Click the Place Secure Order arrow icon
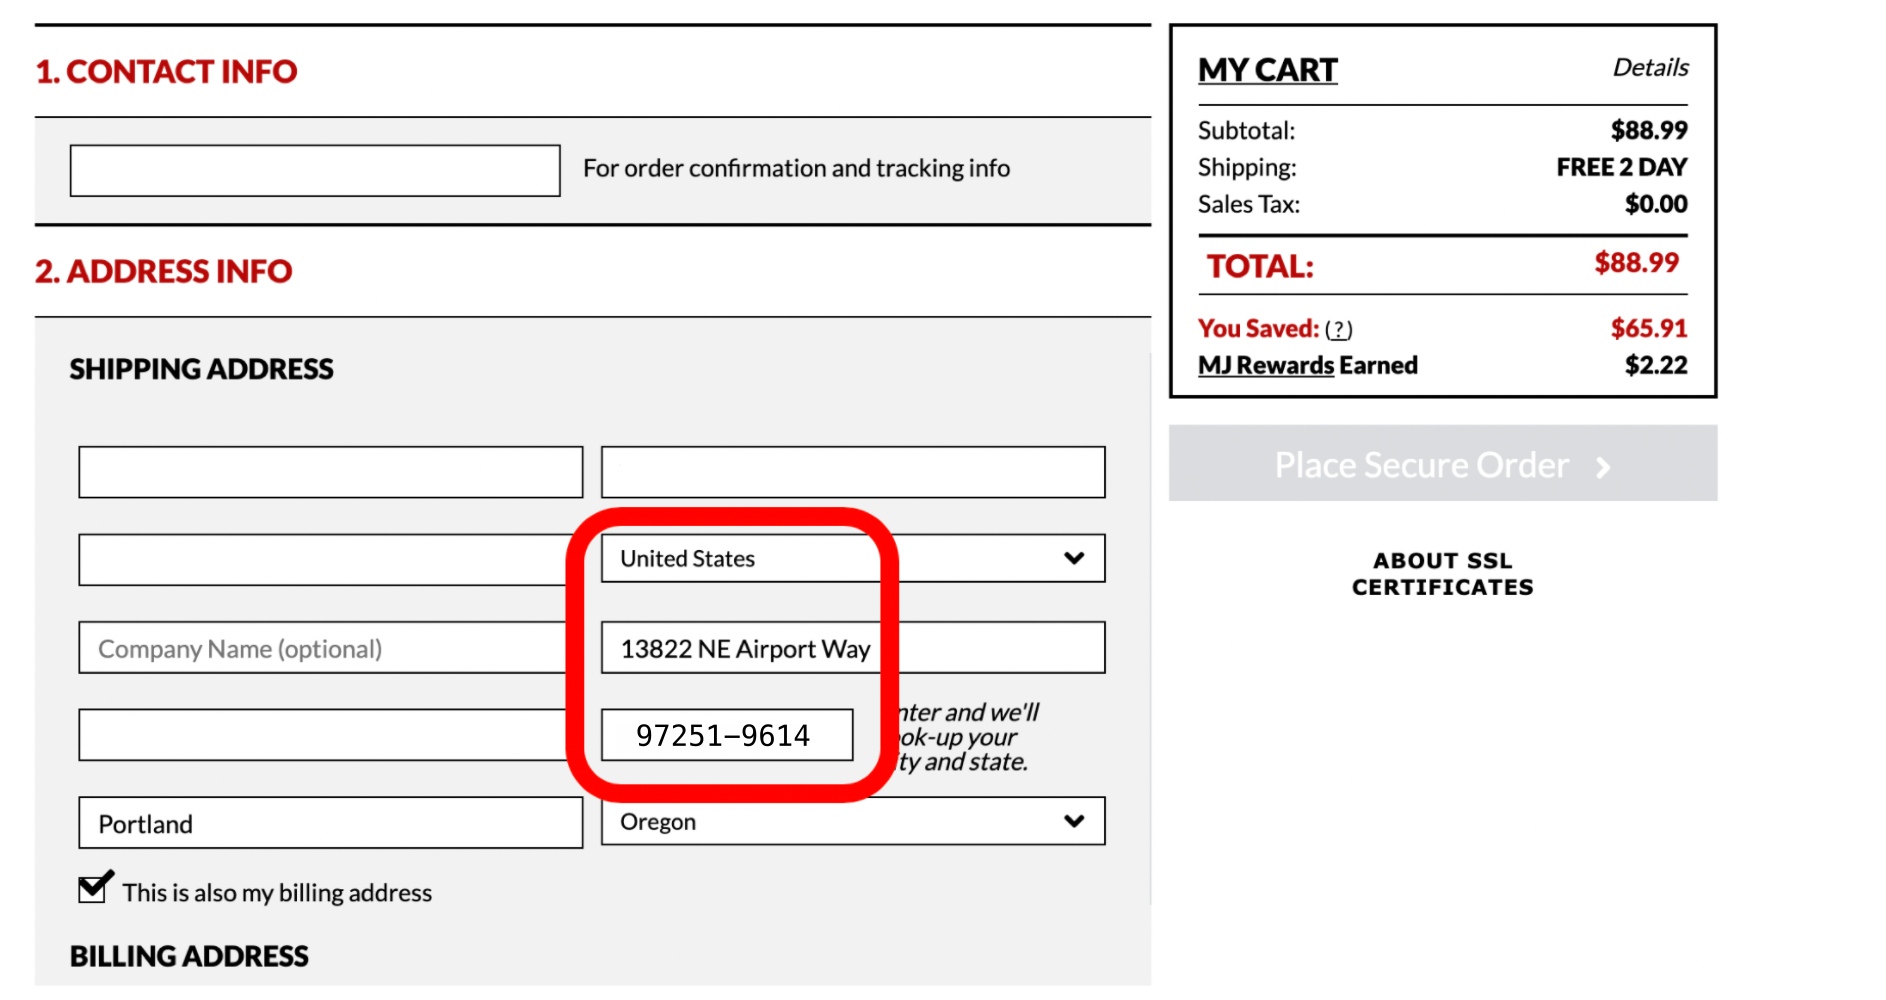The width and height of the screenshot is (1886, 1000). tap(1603, 467)
